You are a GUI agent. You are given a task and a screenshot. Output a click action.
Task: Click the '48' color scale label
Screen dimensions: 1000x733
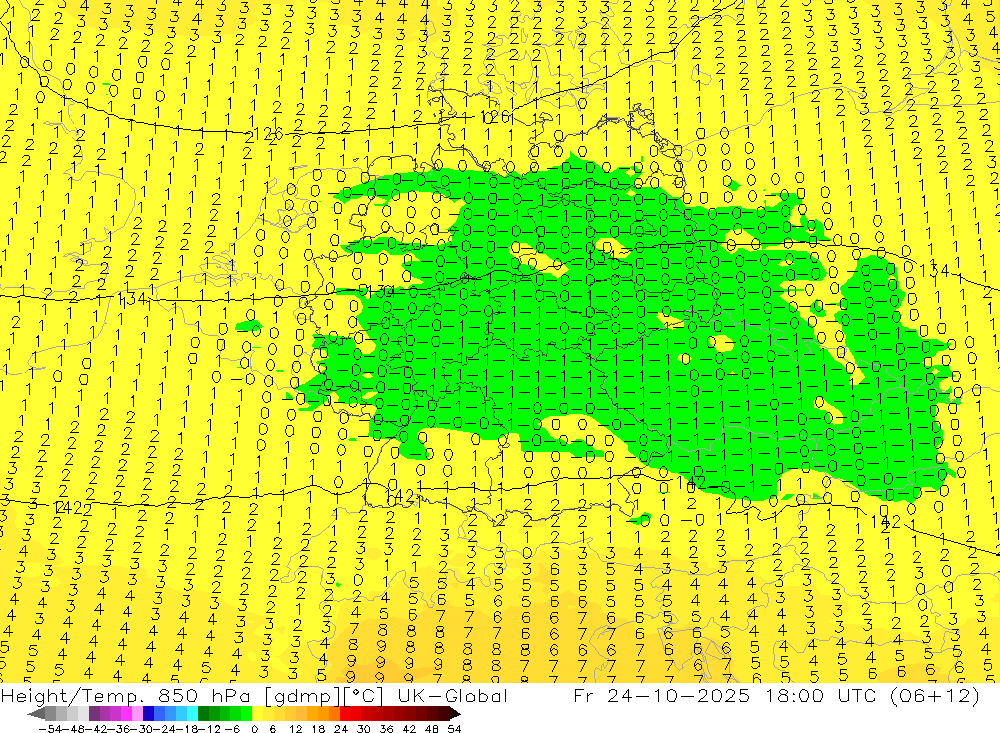[x=432, y=729]
